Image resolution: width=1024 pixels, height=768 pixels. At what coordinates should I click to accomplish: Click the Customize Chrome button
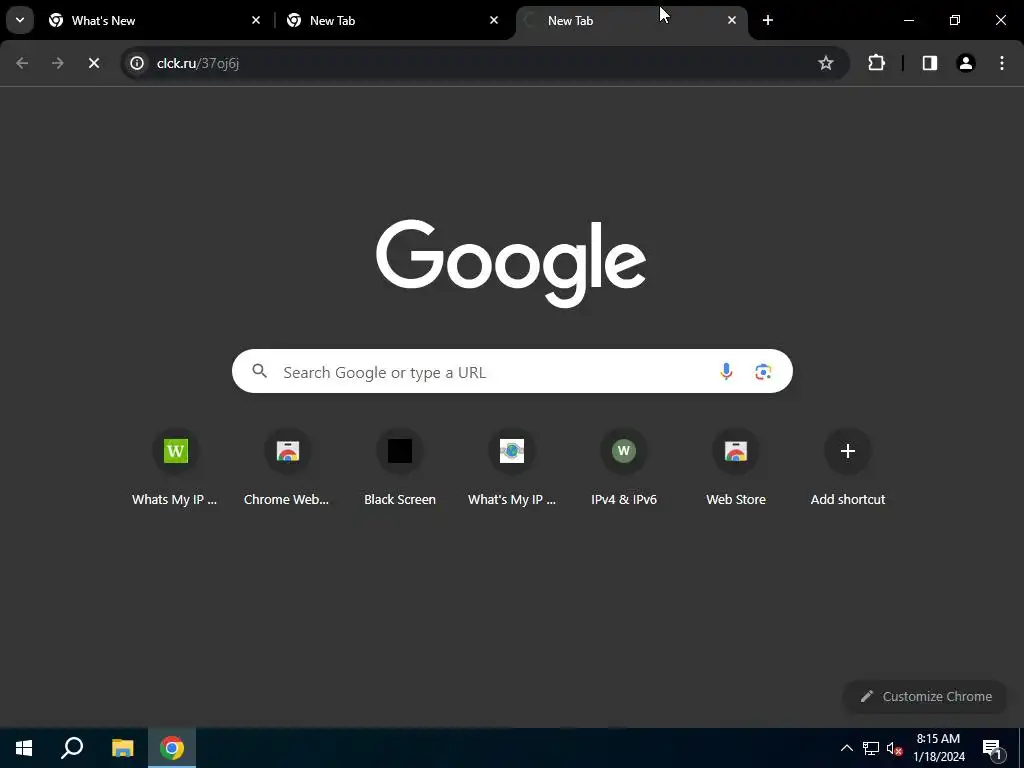coord(926,696)
